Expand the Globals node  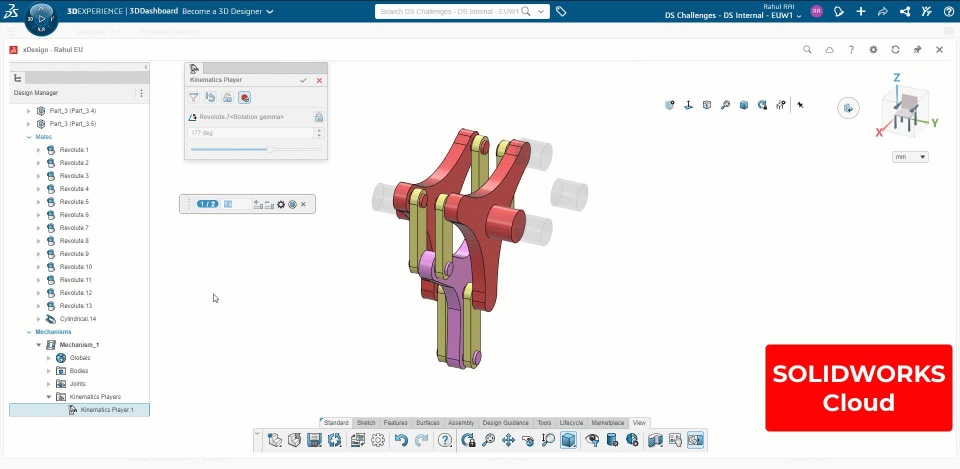click(x=49, y=358)
